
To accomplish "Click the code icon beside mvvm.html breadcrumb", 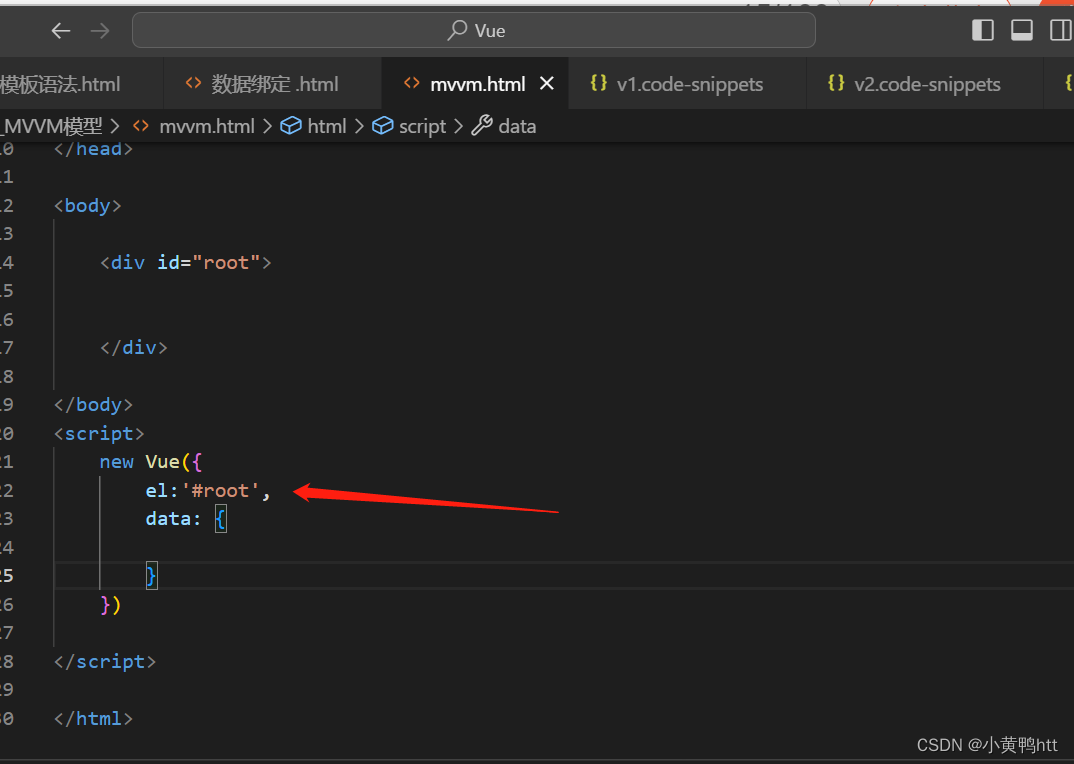I will (141, 125).
